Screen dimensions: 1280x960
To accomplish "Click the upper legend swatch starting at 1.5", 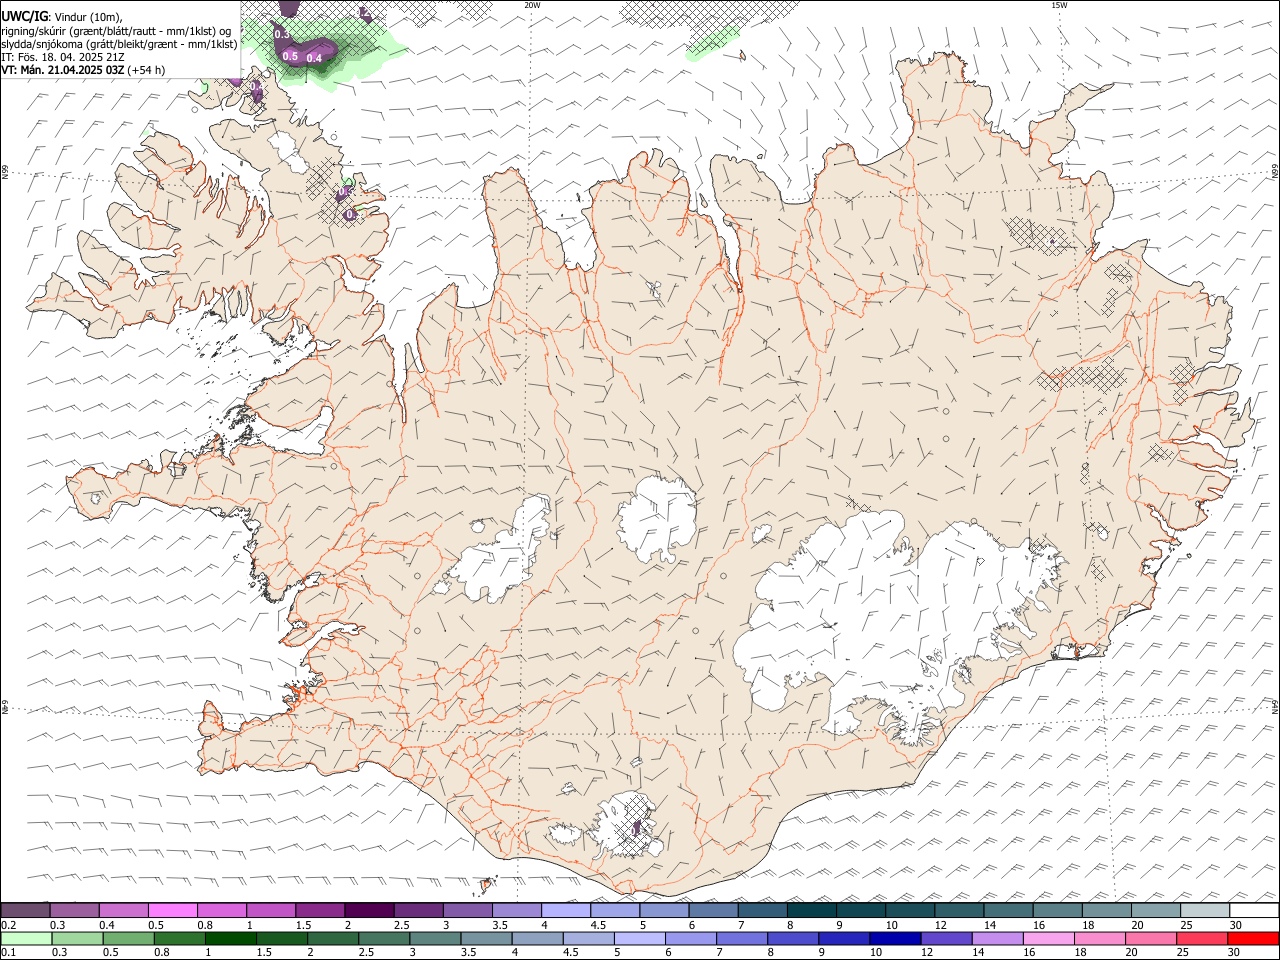I will pos(319,911).
